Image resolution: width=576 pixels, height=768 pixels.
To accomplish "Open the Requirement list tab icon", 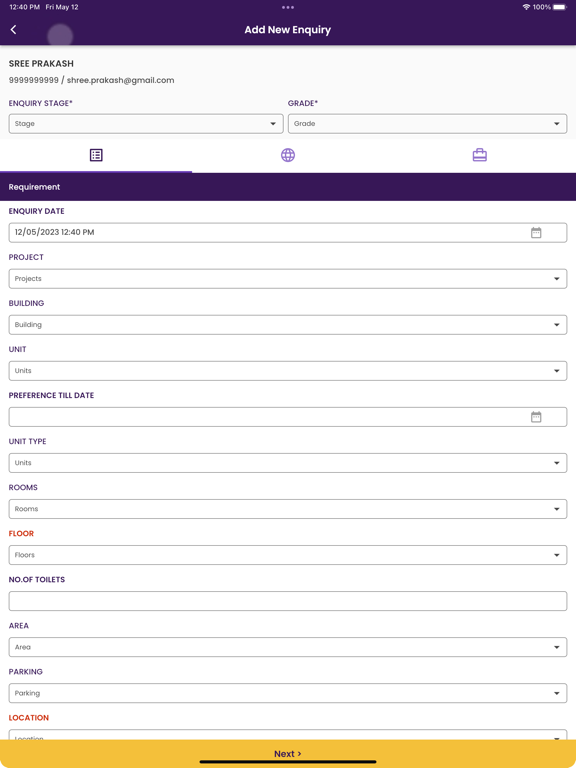I will click(x=96, y=155).
